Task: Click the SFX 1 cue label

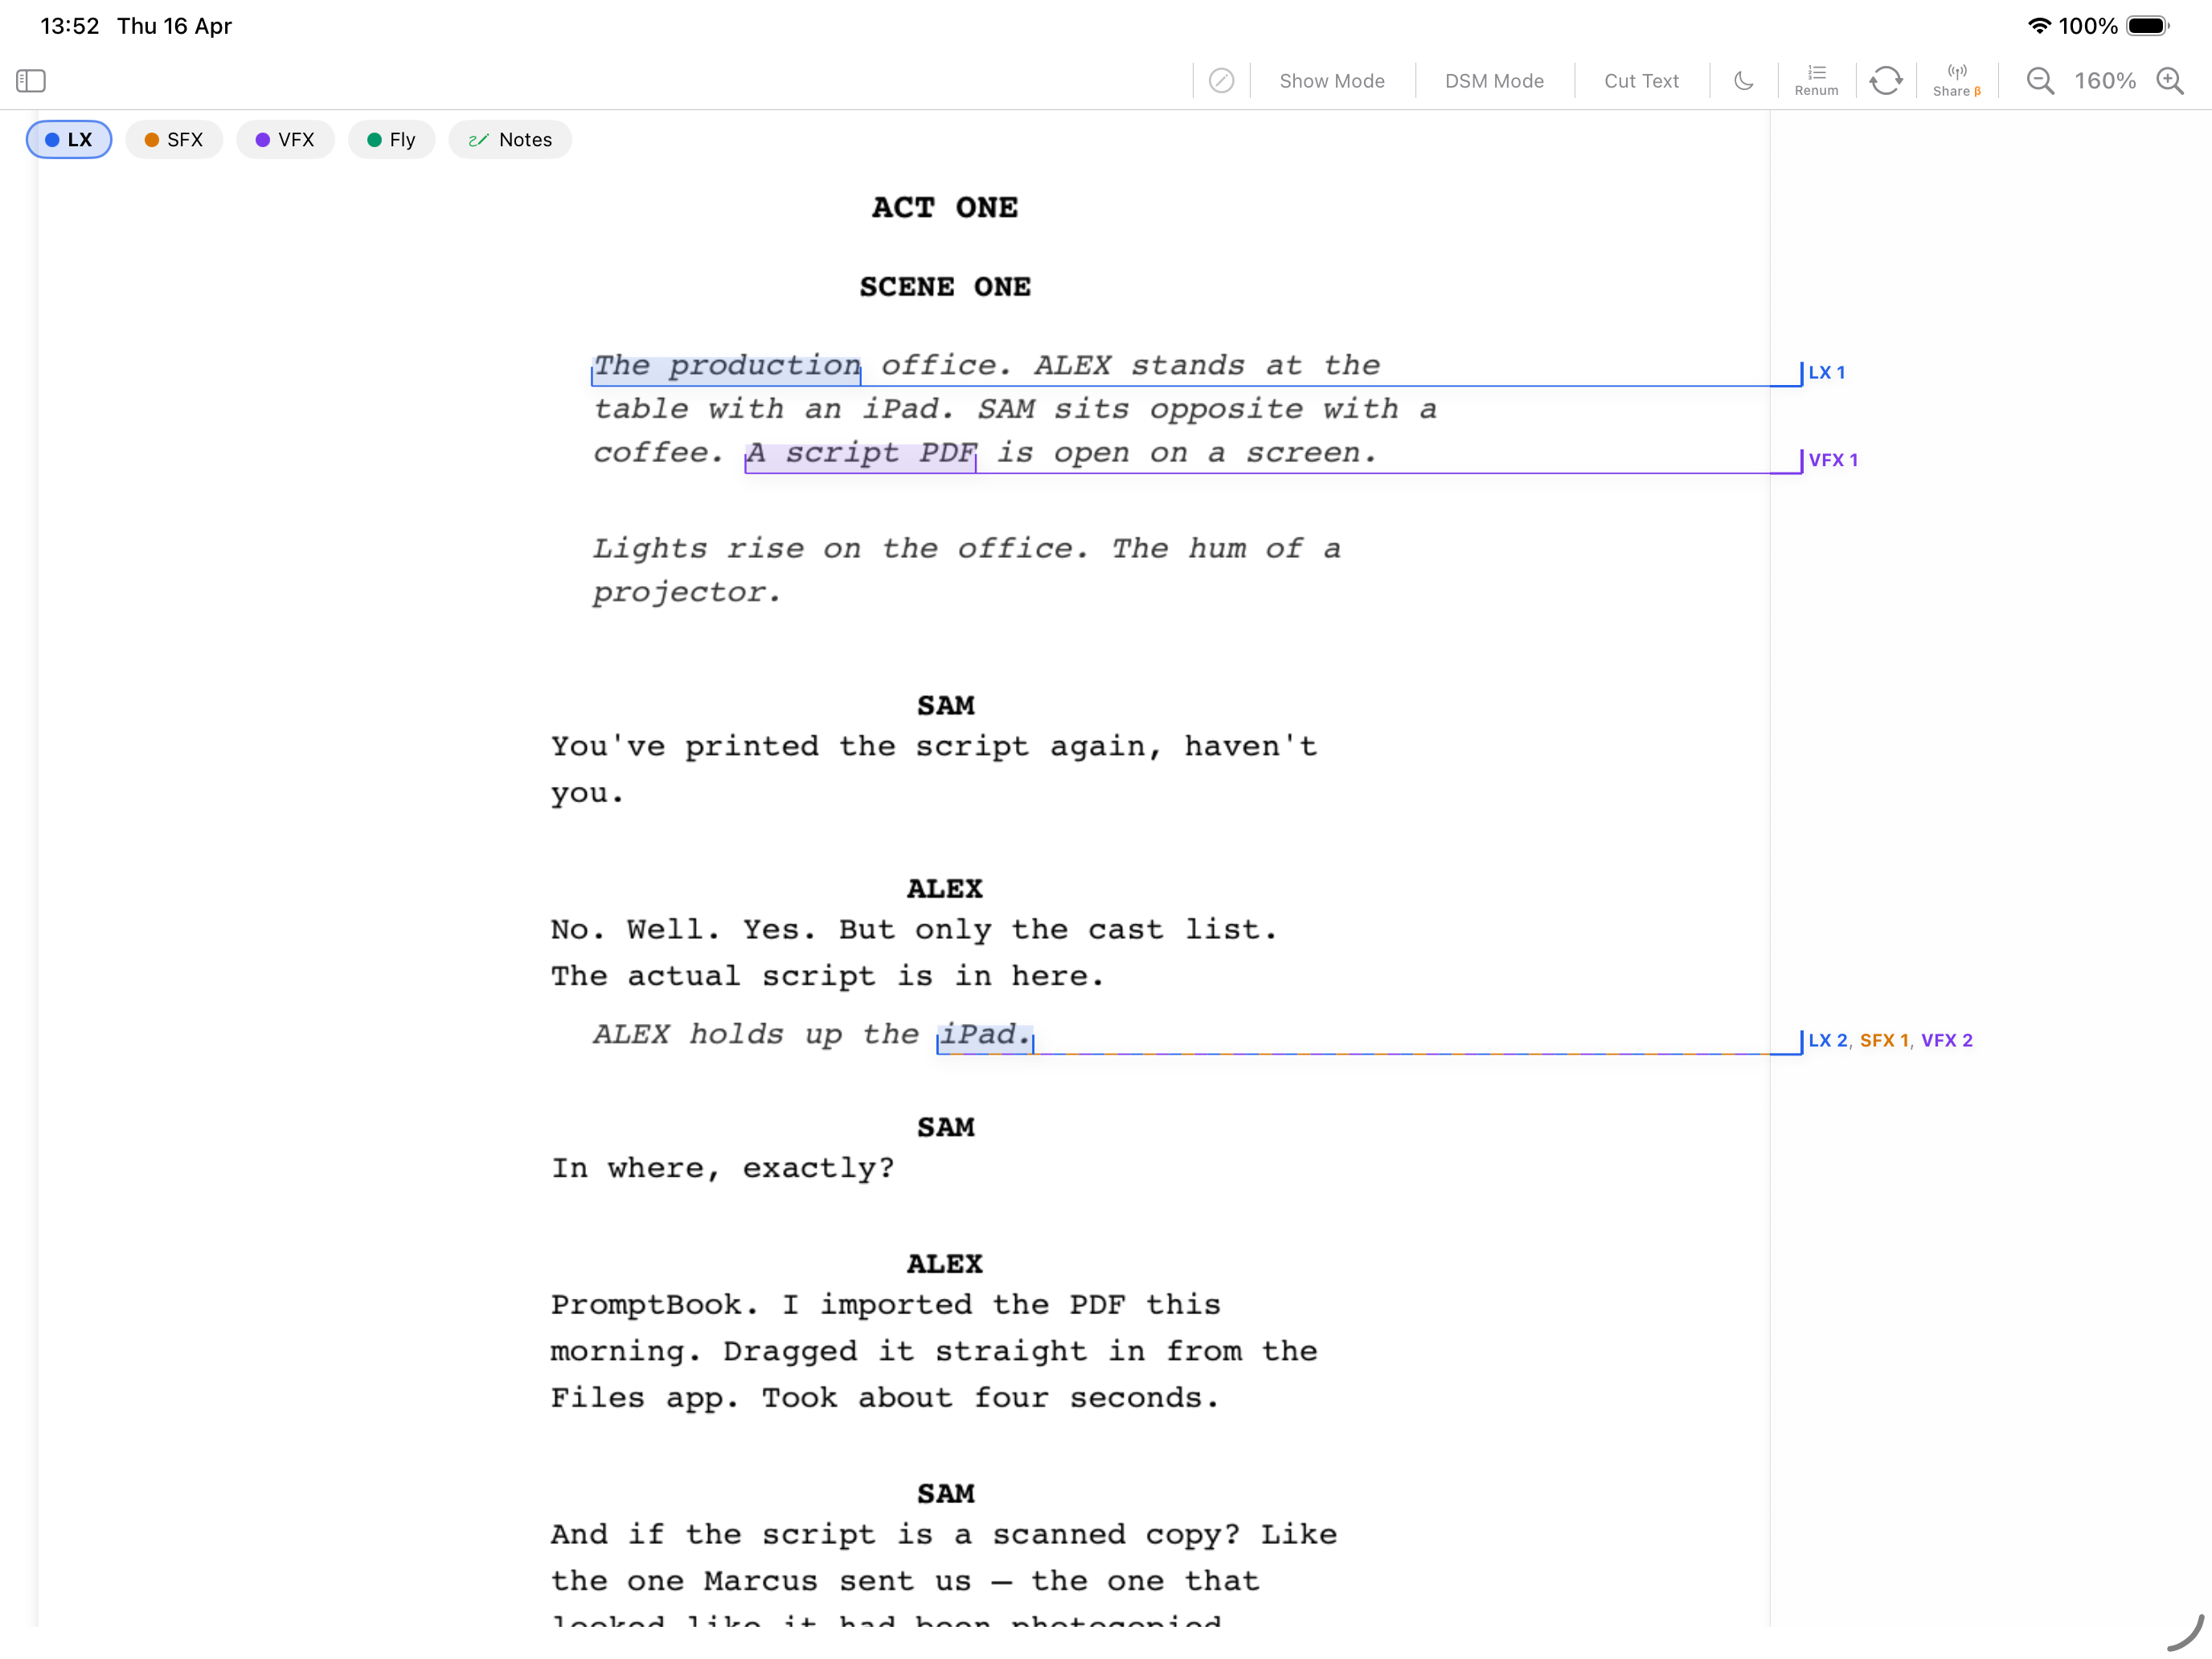Action: pyautogui.click(x=1884, y=1040)
